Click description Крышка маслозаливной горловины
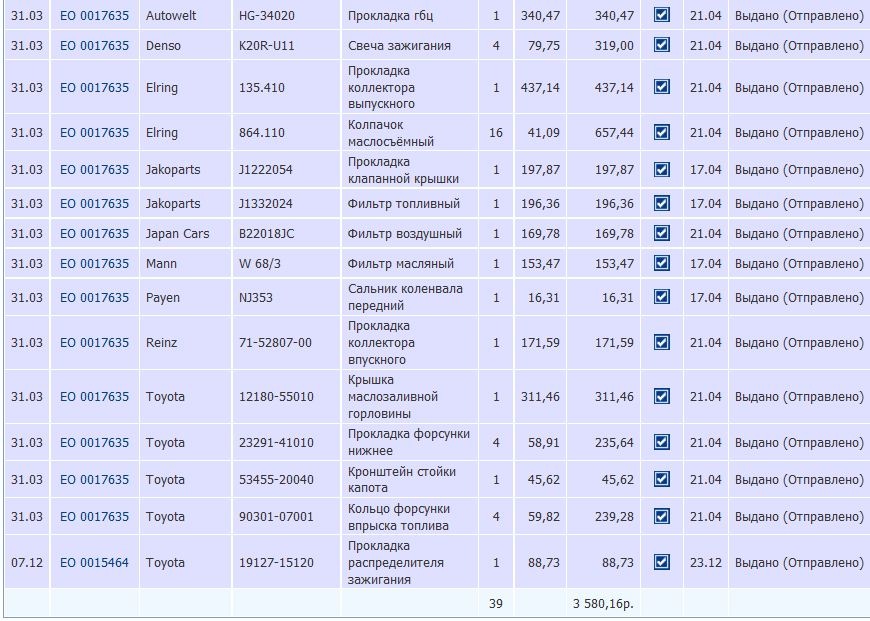Screen dimensions: 870x621 (393, 397)
